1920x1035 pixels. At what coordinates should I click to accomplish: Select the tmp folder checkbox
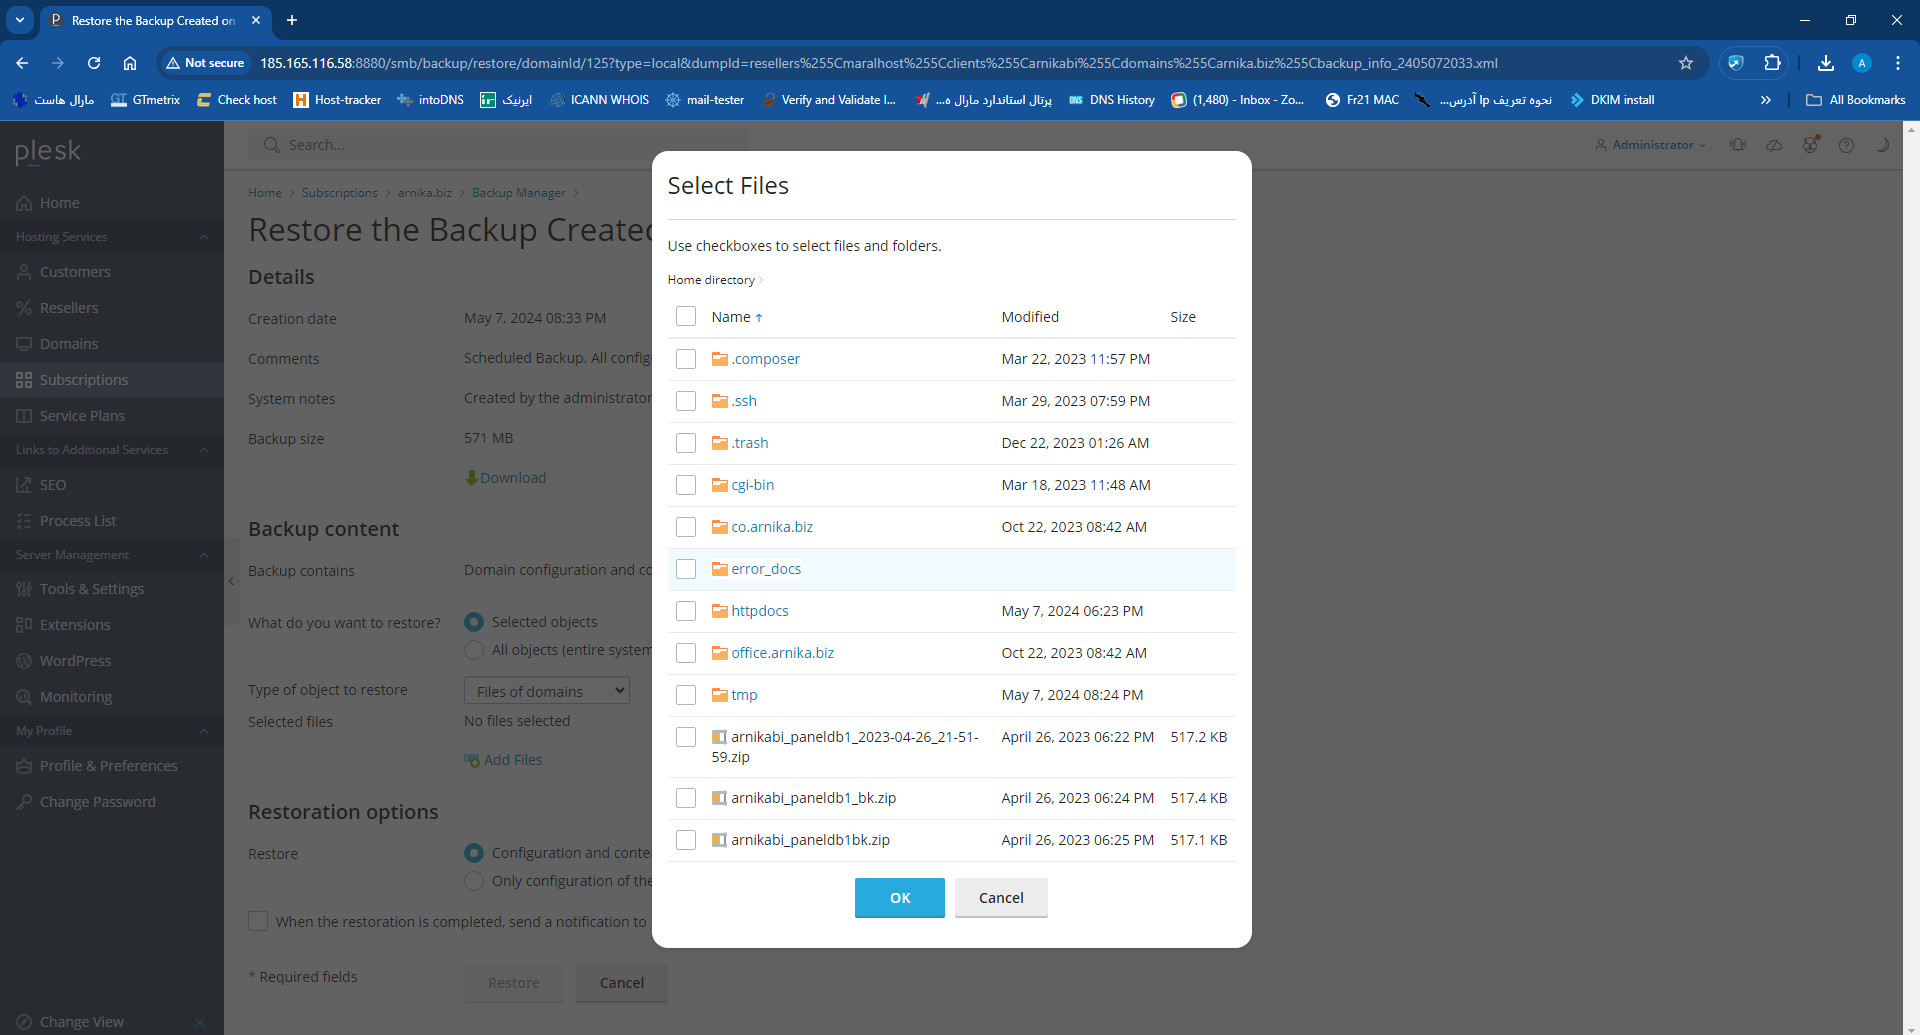point(686,695)
